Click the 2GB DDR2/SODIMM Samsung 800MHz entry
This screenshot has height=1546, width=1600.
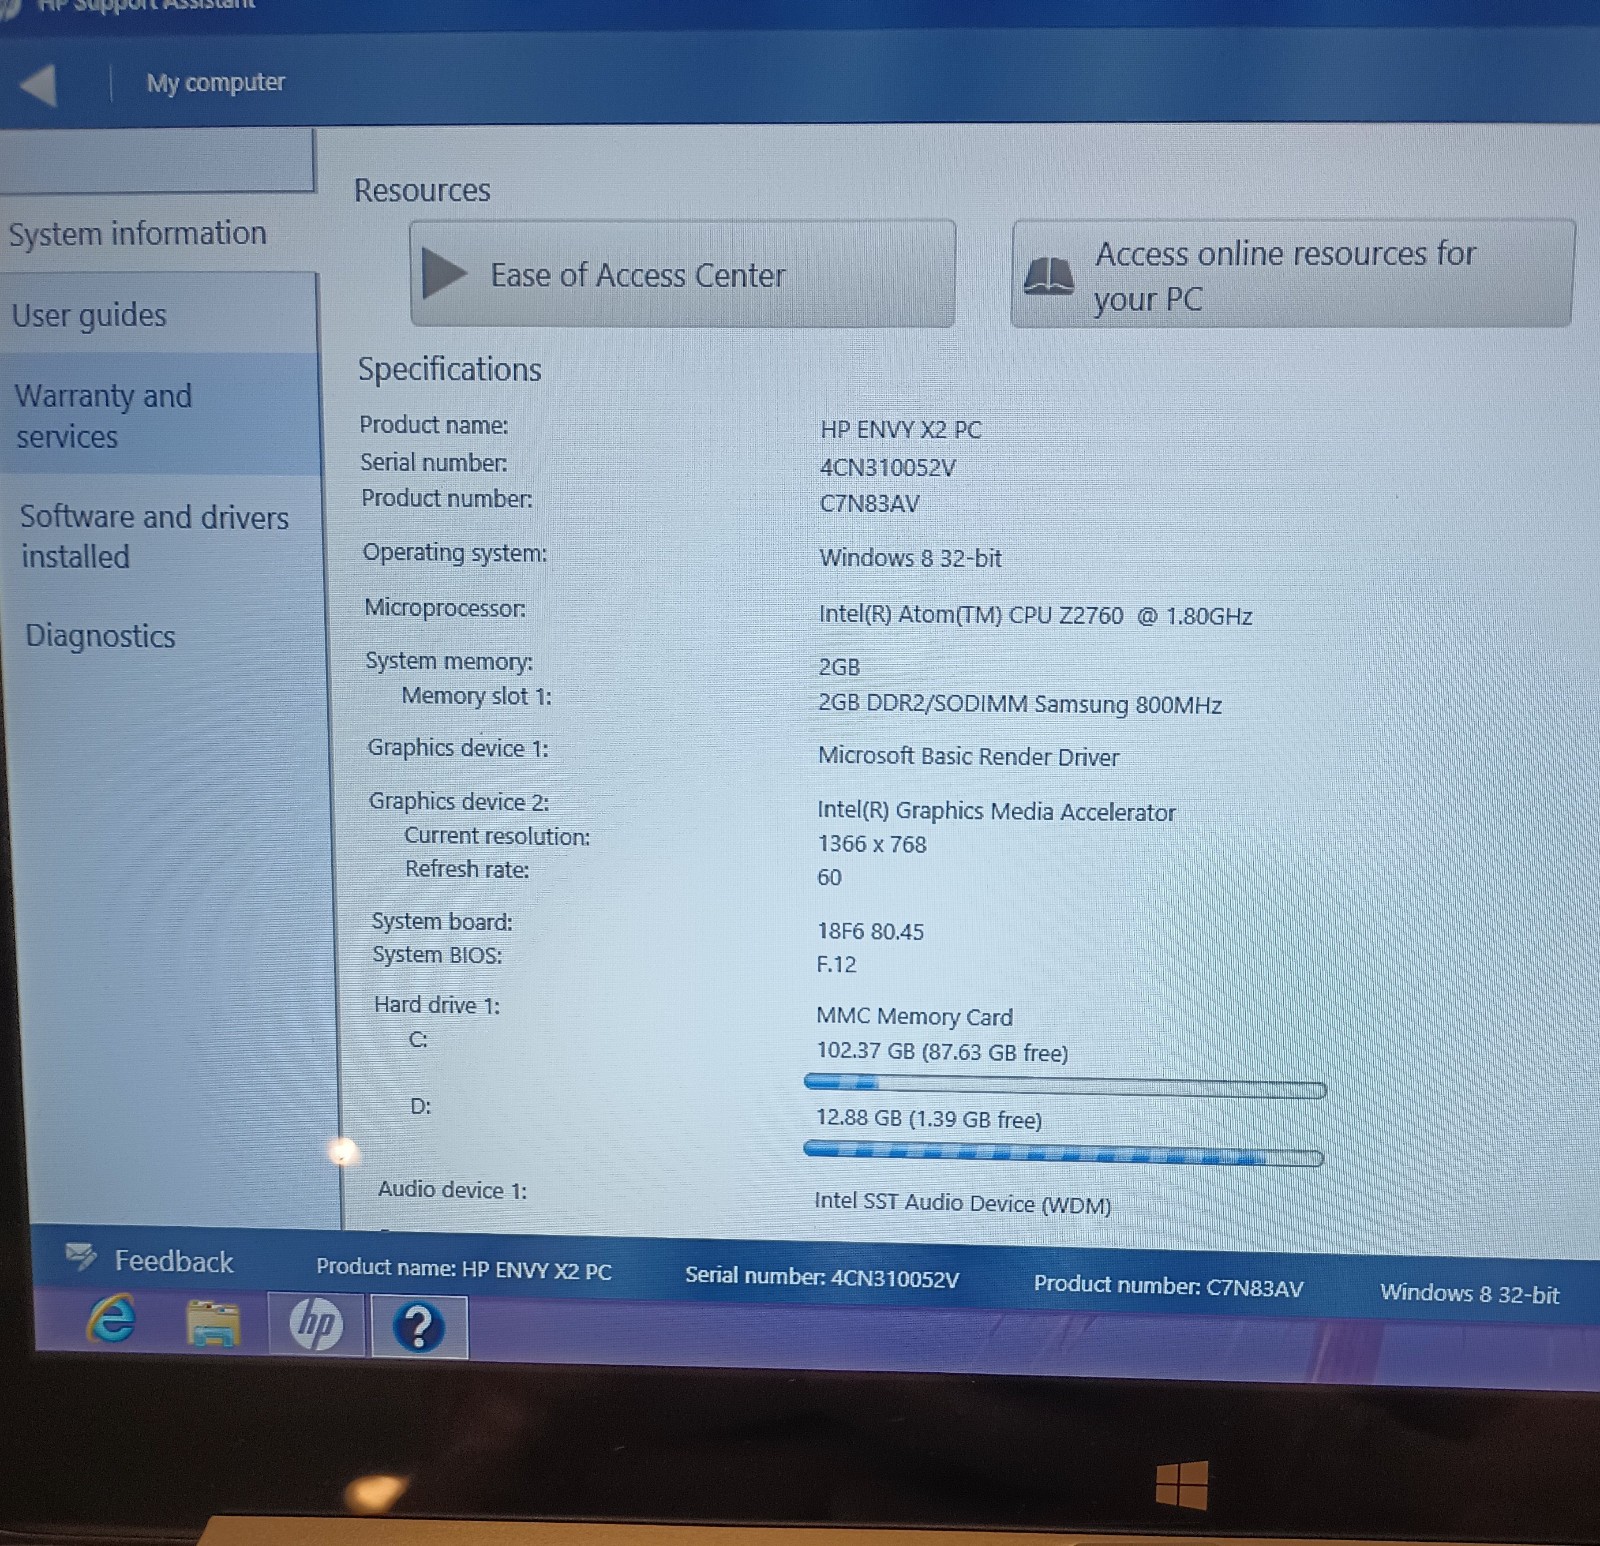1020,704
